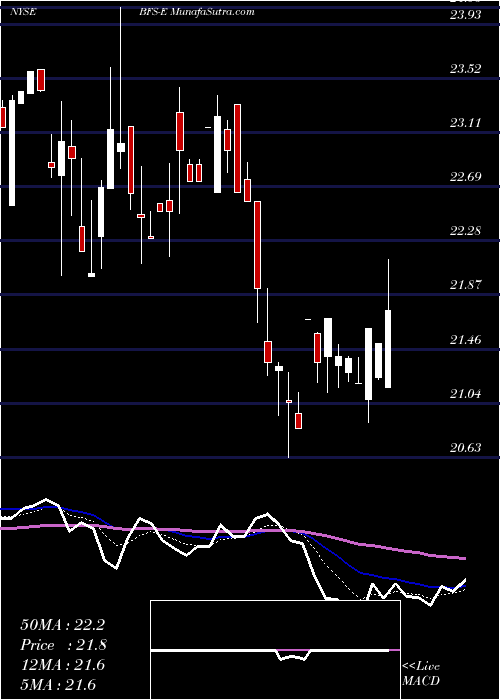Viewport: 500px width, 700px height.
Task: Click the 50MA : 22.2 readout
Action: 62,625
